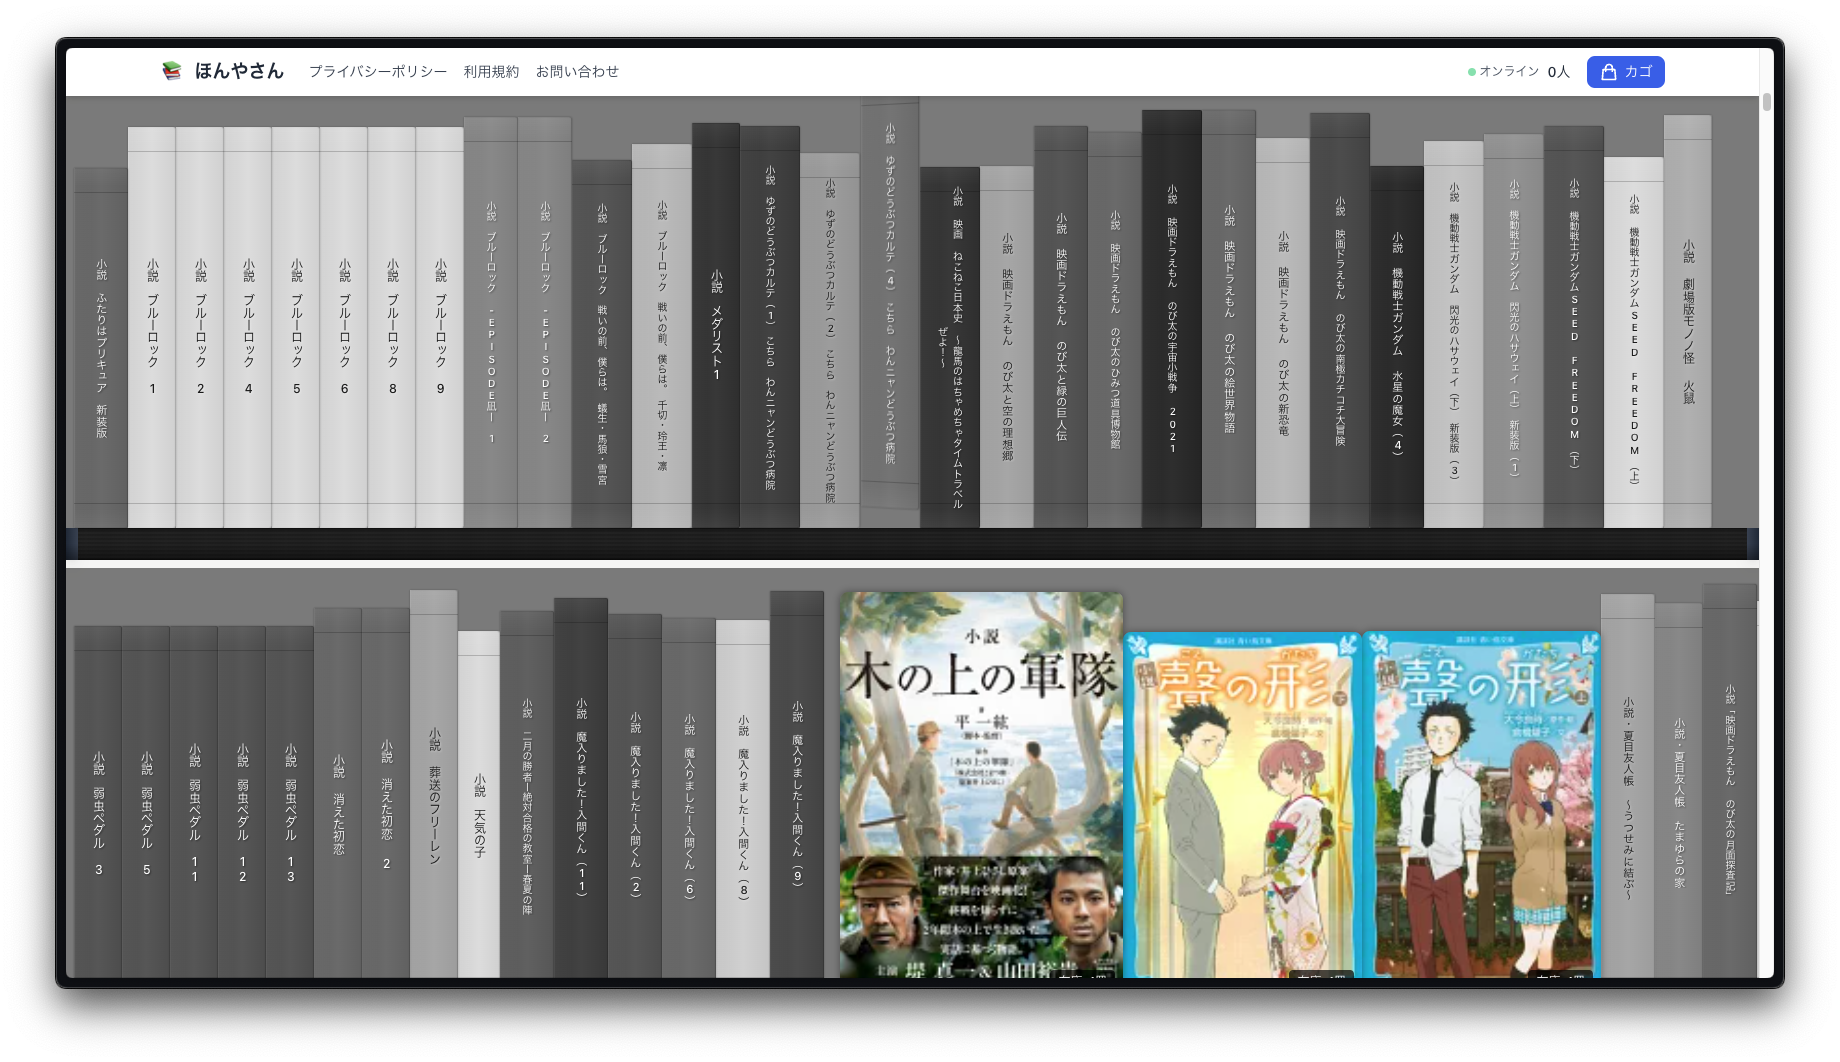Select the pink-bordered 聲の形 下 cover

point(1242,805)
